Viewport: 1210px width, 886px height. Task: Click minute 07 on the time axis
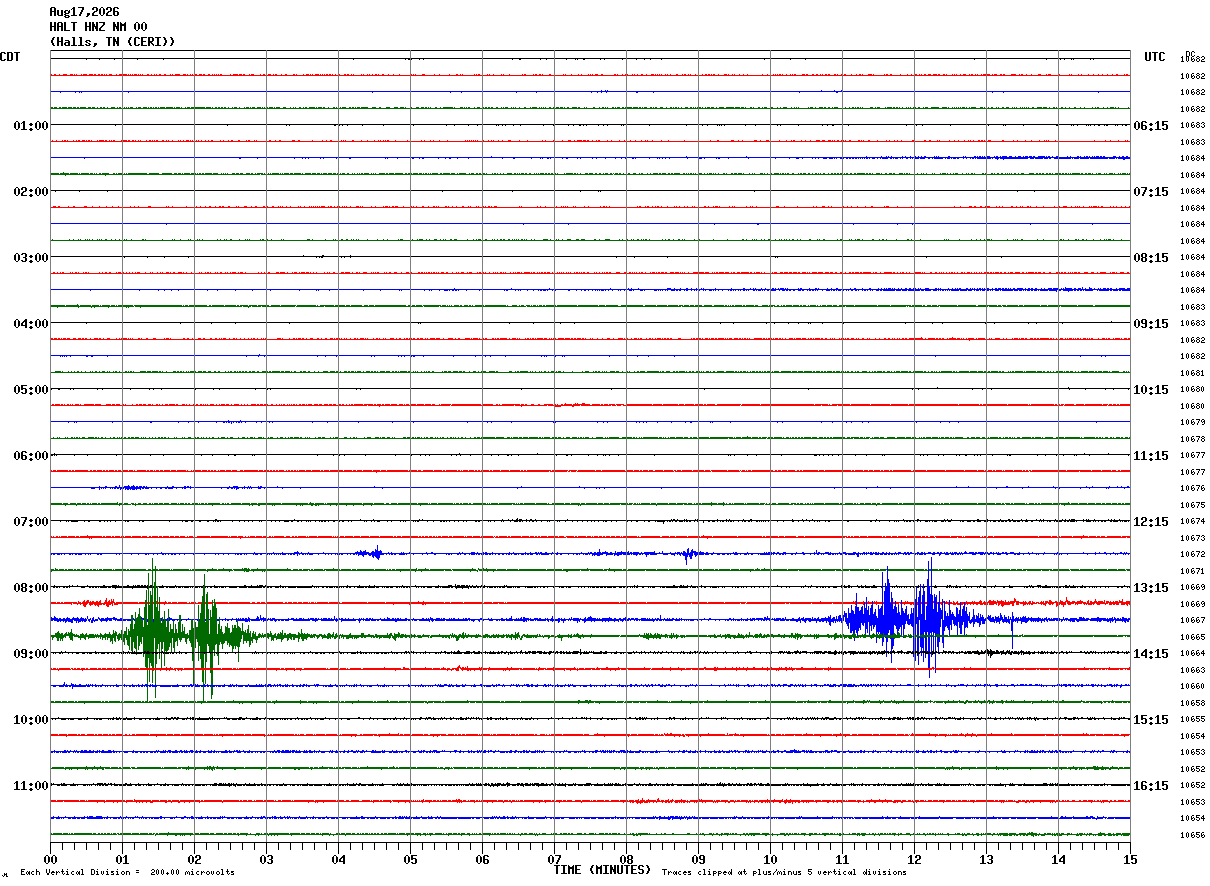tap(554, 859)
